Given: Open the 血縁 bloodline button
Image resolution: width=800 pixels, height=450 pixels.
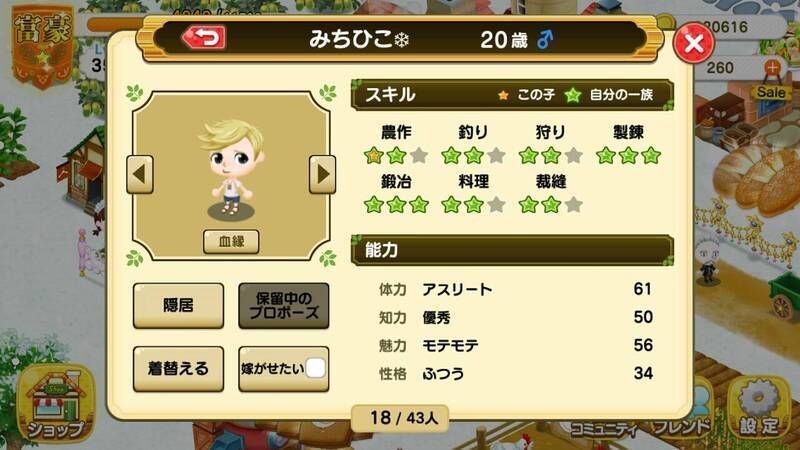Looking at the screenshot, I should coord(231,241).
